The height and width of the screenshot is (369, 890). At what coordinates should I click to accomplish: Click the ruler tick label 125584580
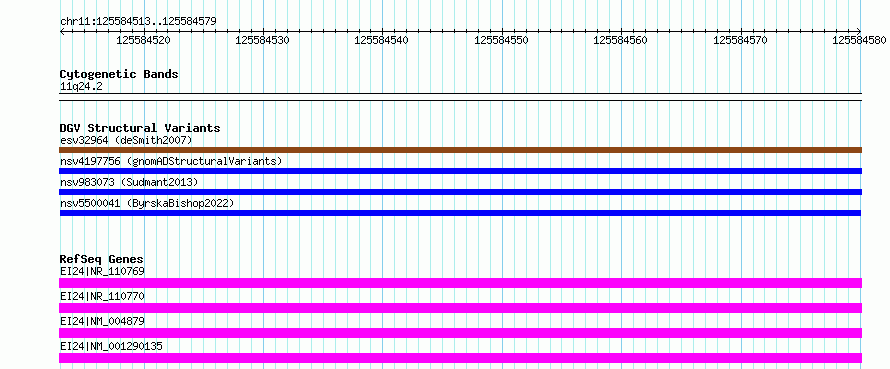[860, 40]
